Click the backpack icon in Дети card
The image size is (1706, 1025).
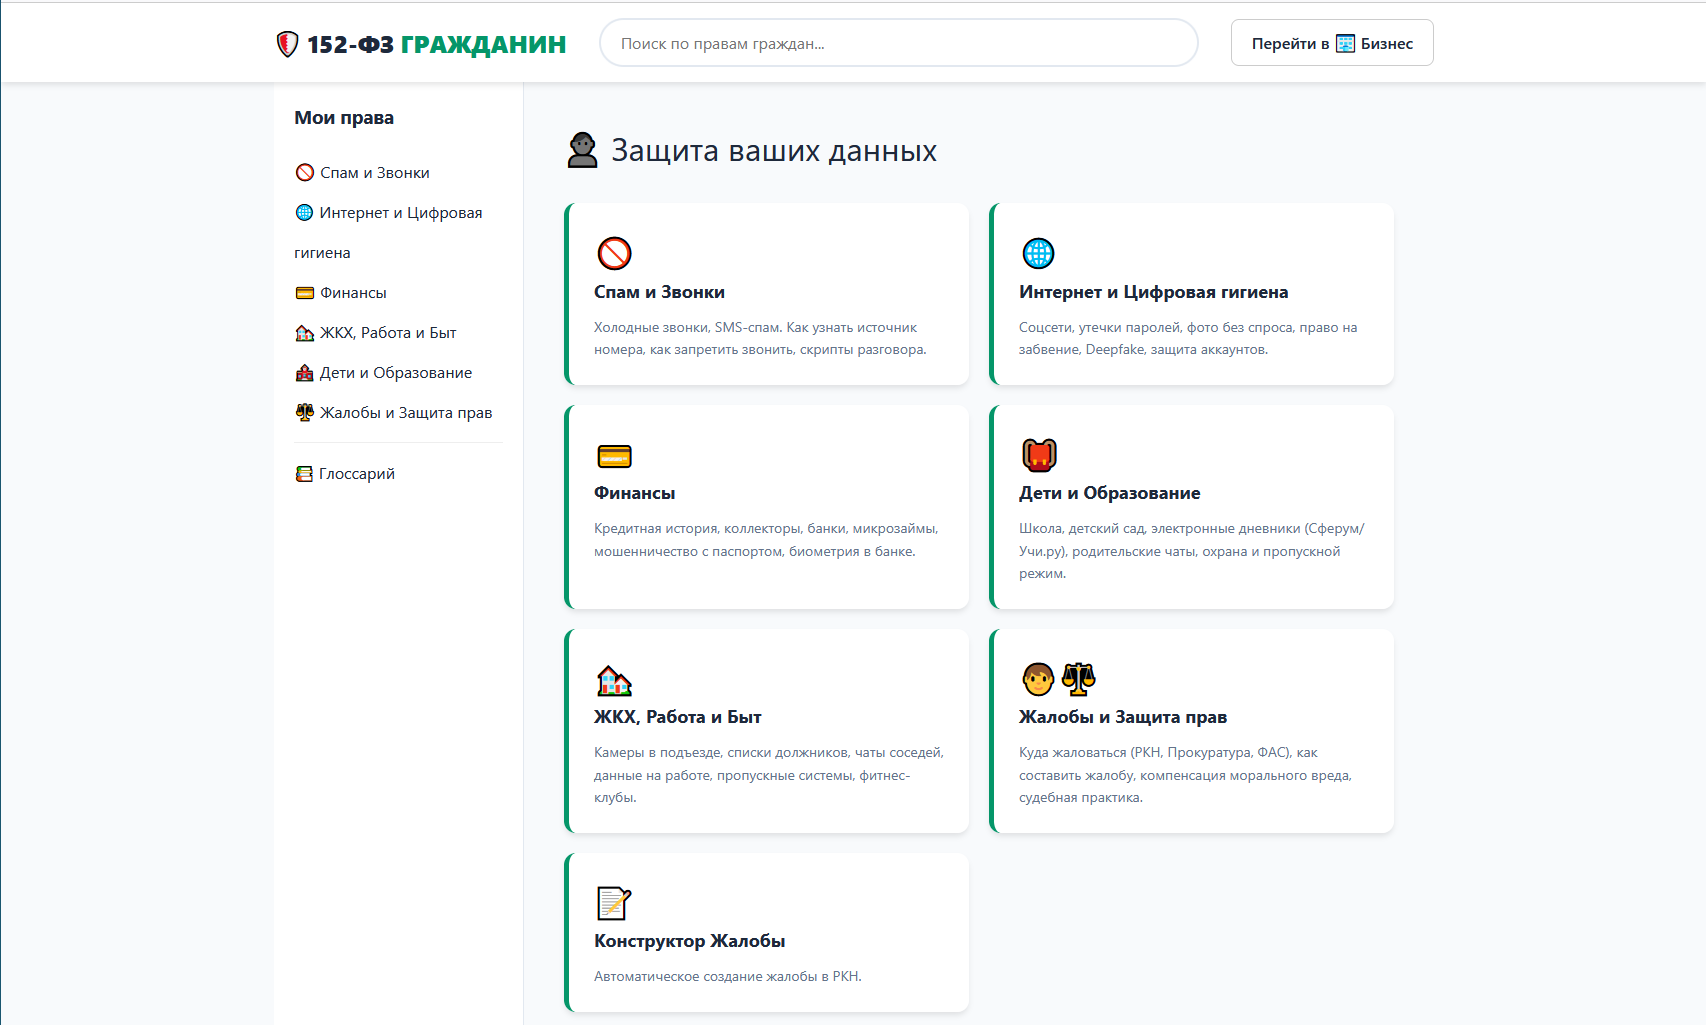click(x=1039, y=455)
